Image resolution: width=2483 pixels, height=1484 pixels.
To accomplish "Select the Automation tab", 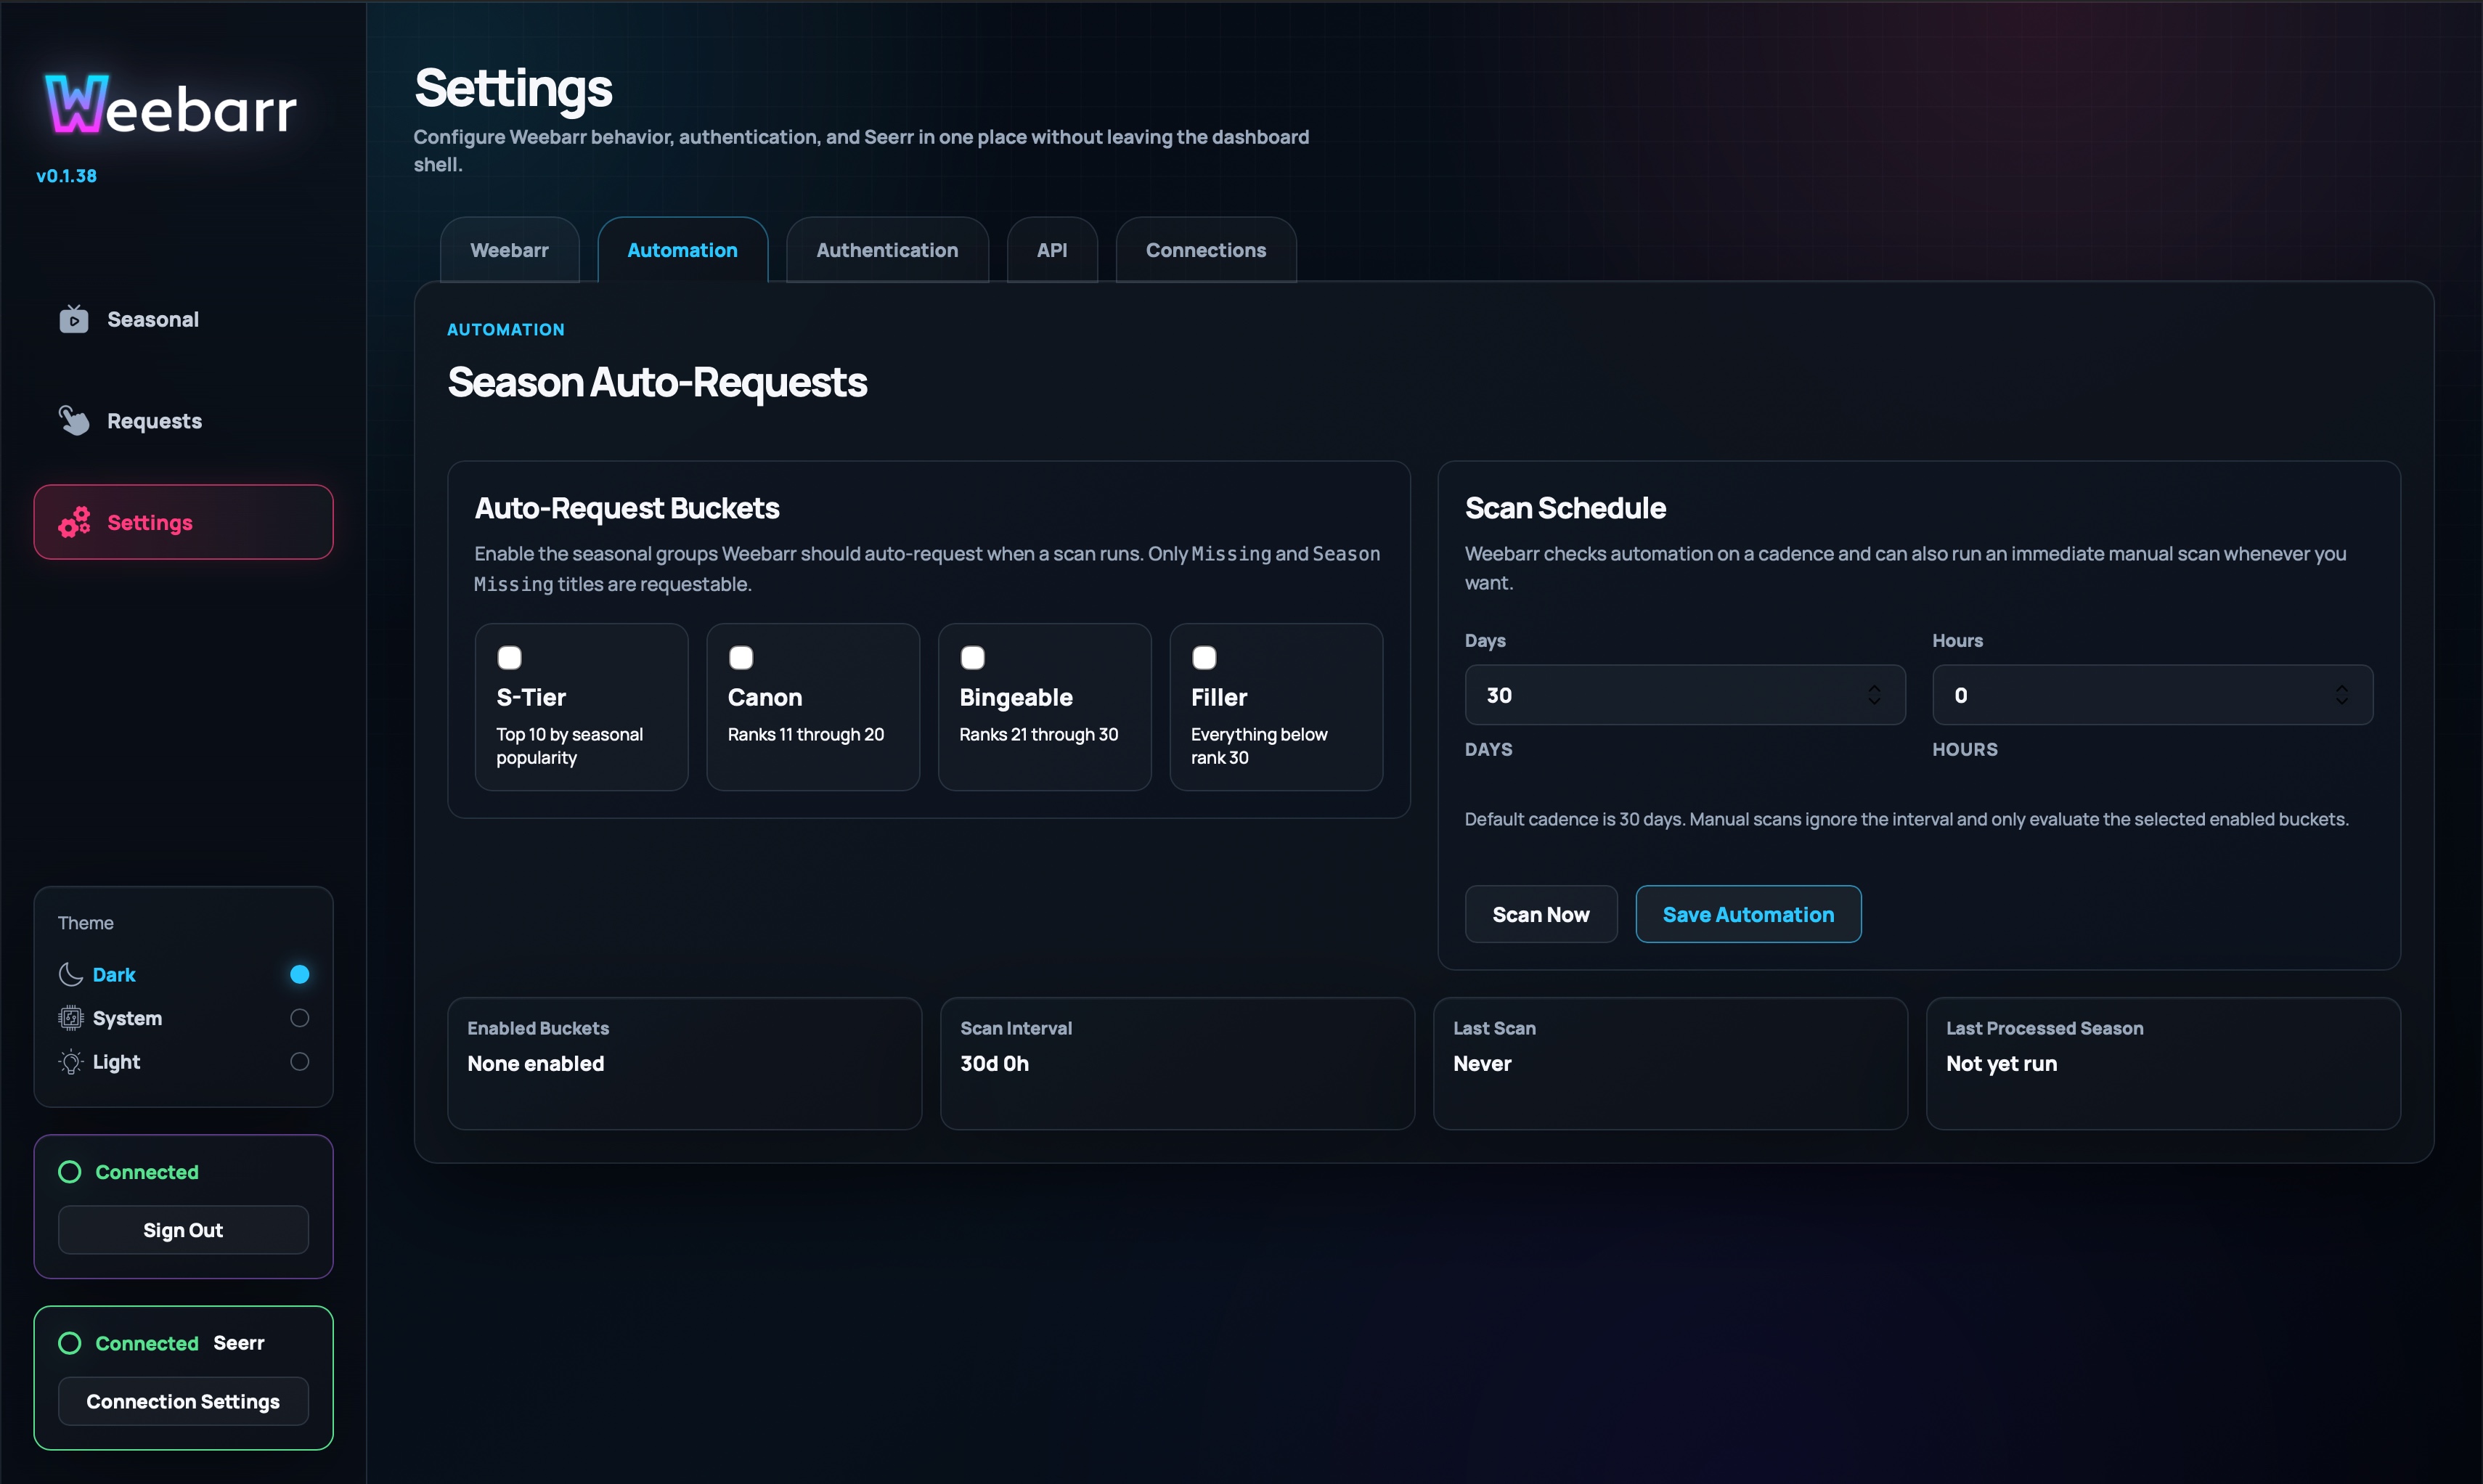I will (x=683, y=250).
